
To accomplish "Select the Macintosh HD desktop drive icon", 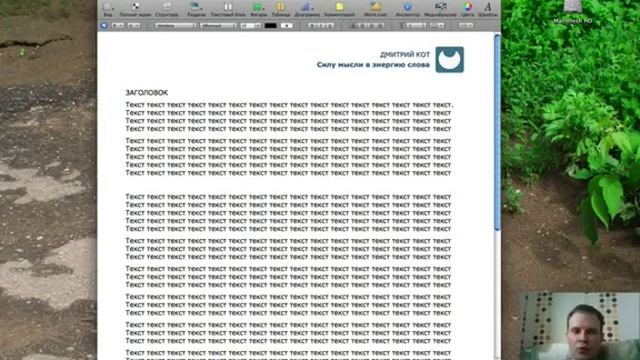I will (573, 11).
